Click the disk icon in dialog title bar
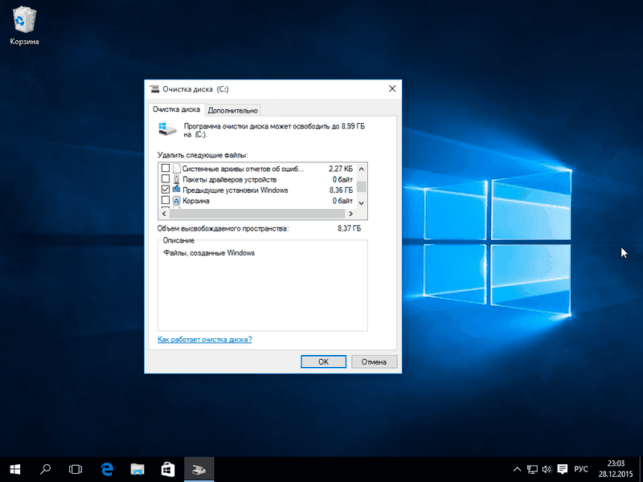Viewport: 643px width, 482px height. point(155,89)
